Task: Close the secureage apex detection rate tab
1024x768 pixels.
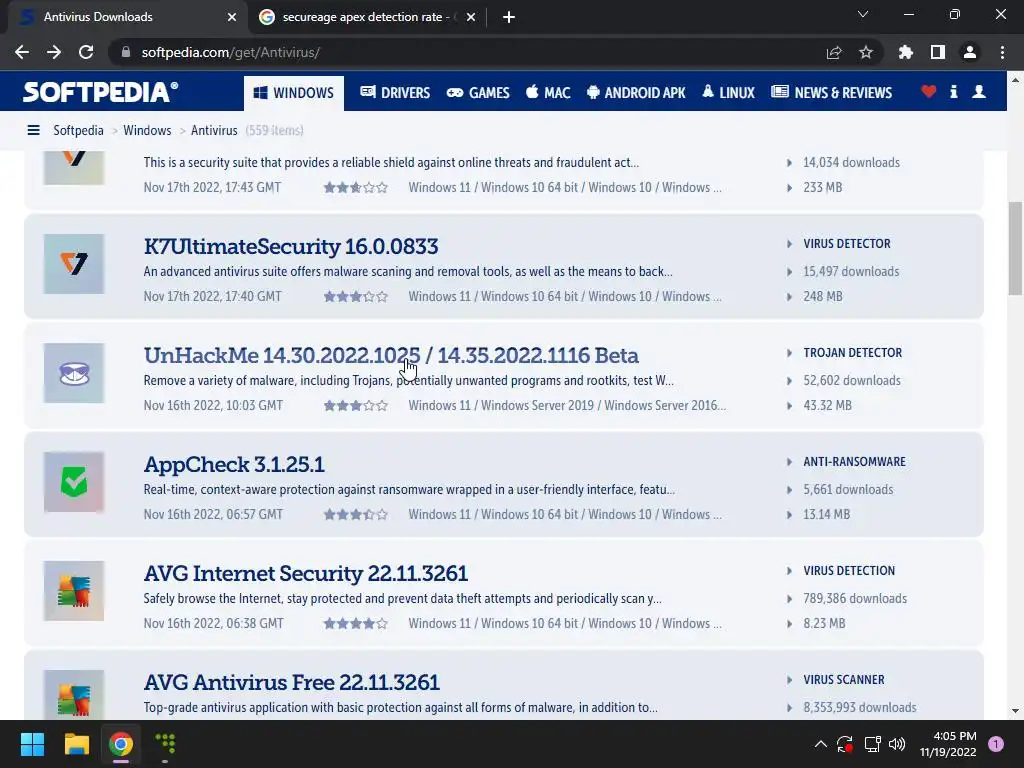Action: (471, 17)
